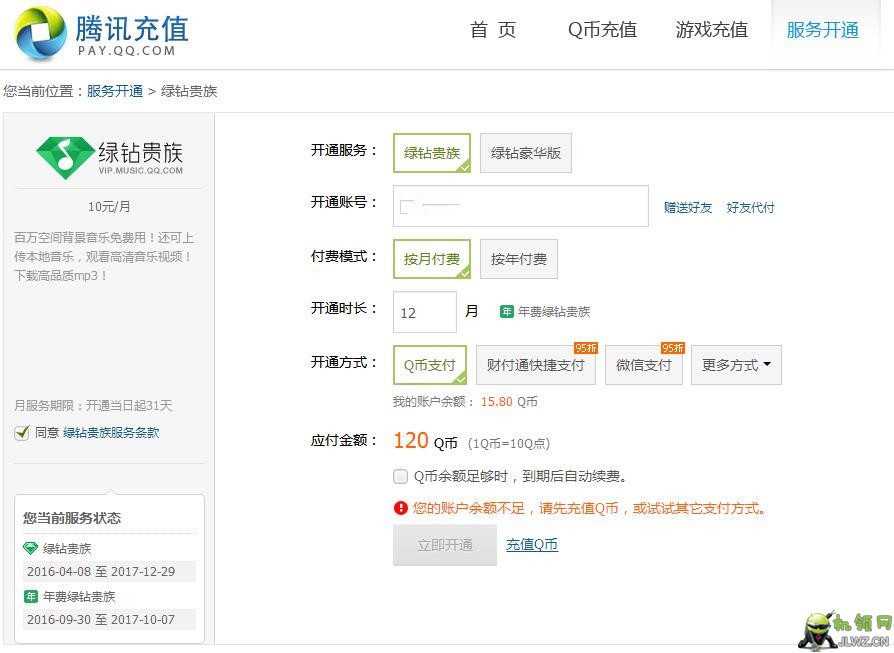Open the 充值Q币 link

pyautogui.click(x=532, y=545)
